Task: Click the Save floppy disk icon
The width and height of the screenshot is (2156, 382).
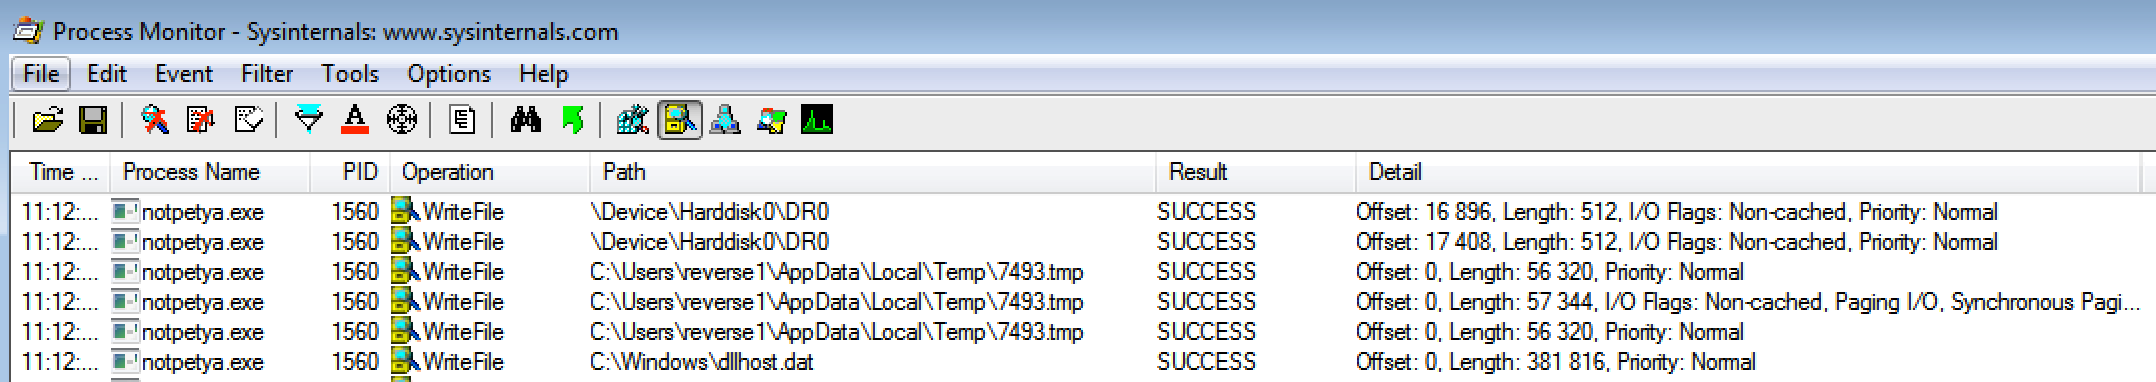Action: coord(93,121)
